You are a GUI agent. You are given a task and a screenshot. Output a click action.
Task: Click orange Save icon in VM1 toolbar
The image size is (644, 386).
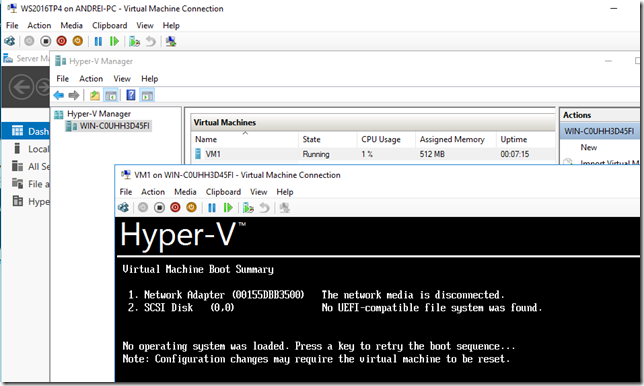point(191,208)
